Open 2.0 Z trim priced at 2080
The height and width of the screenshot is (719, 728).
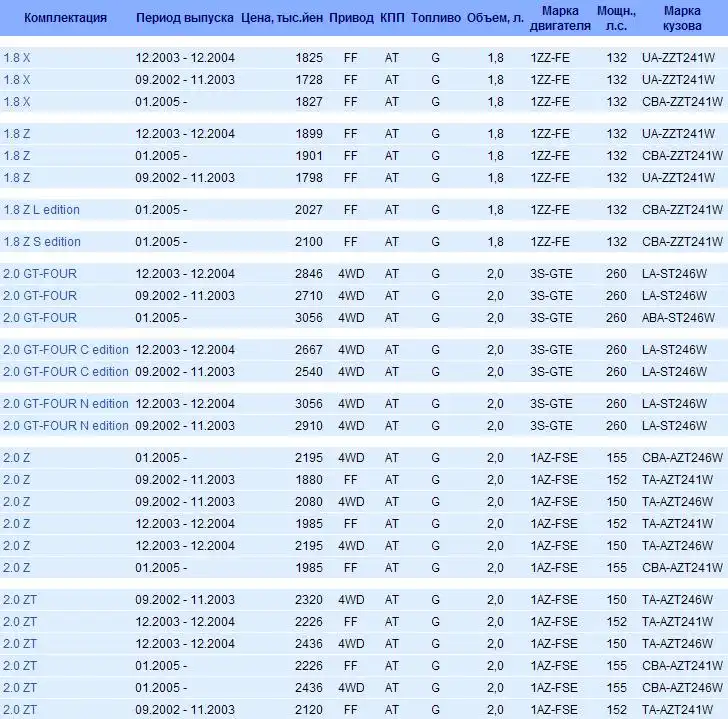[x=17, y=502]
